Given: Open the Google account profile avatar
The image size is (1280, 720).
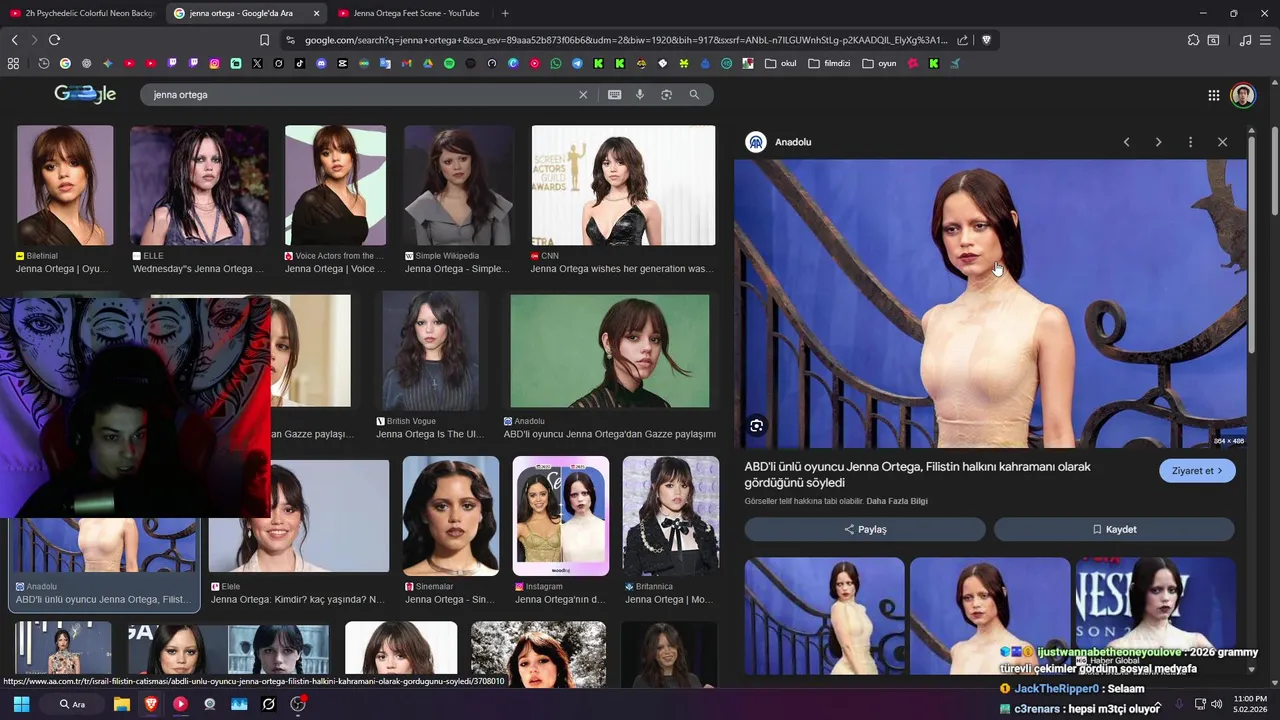Looking at the screenshot, I should tap(1243, 95).
